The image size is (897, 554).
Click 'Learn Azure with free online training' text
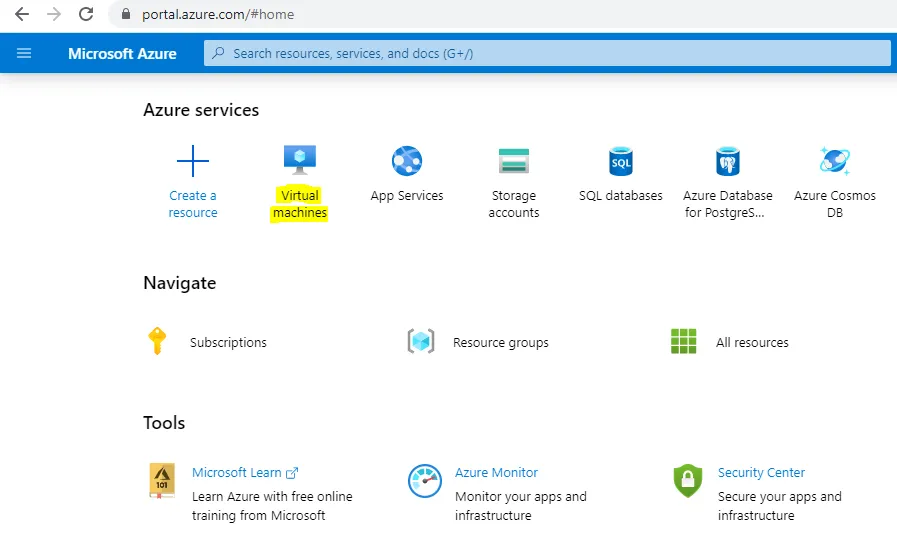[272, 506]
